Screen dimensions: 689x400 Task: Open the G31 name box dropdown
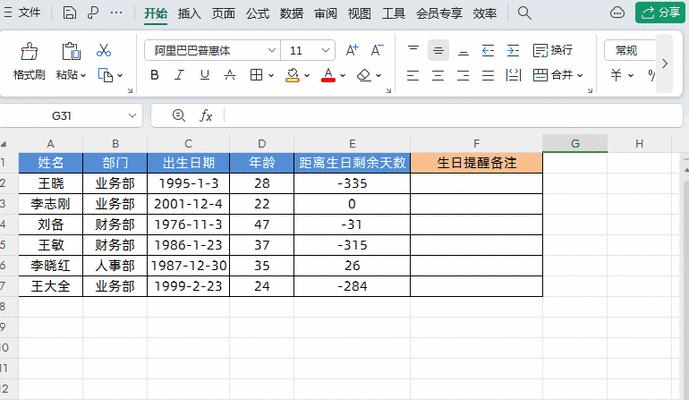coord(132,116)
